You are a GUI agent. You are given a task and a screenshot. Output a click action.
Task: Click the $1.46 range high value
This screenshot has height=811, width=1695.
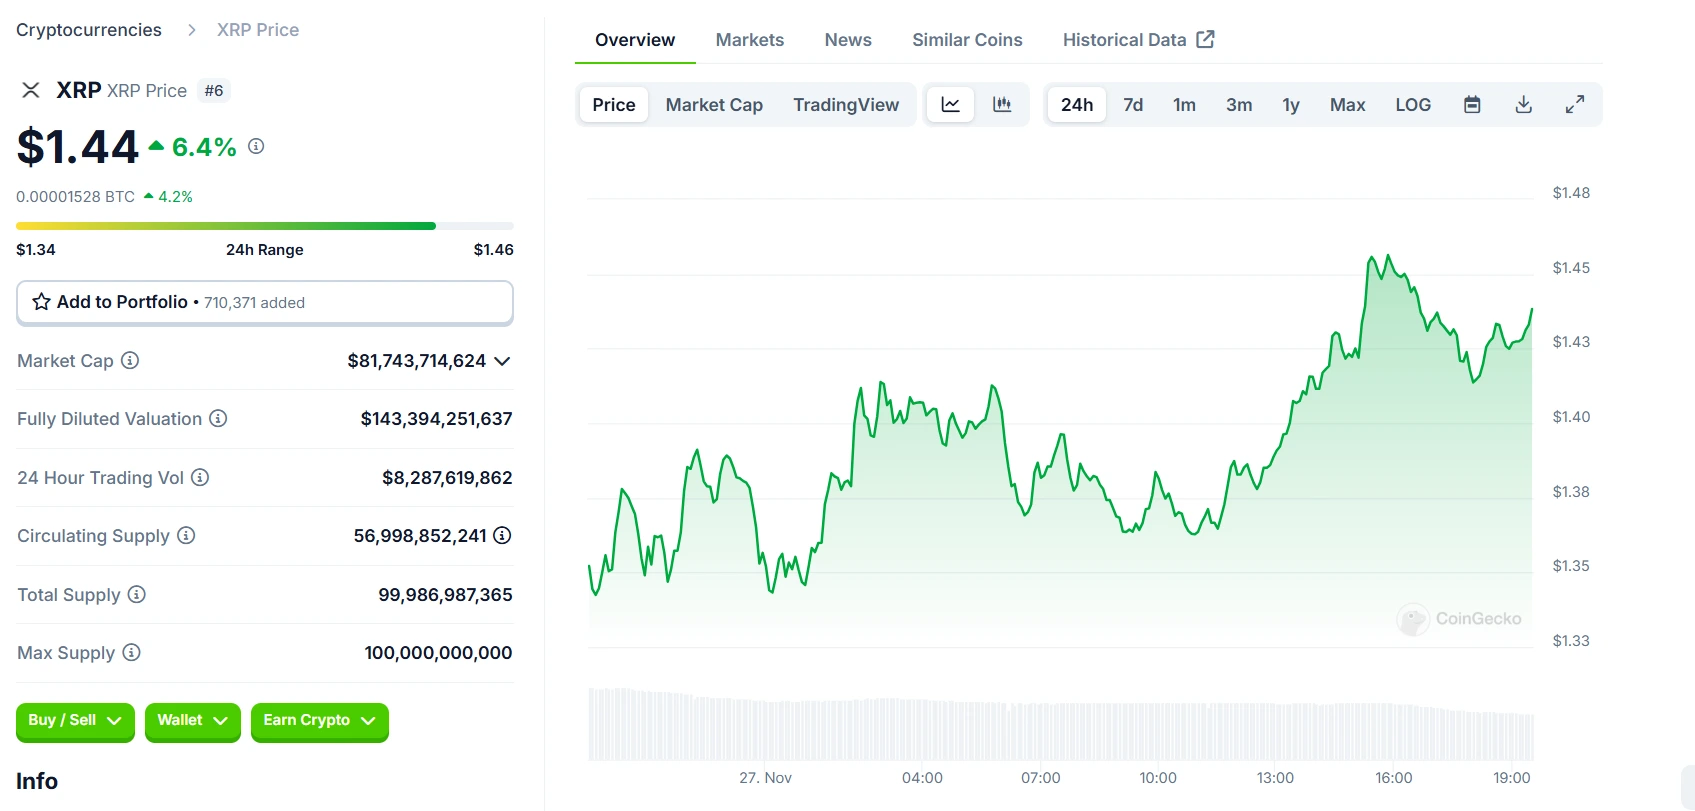(x=493, y=250)
